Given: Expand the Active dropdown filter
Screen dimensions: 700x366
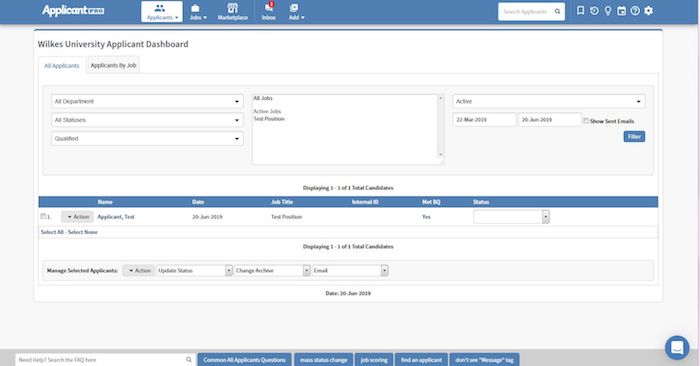Looking at the screenshot, I should tap(549, 101).
